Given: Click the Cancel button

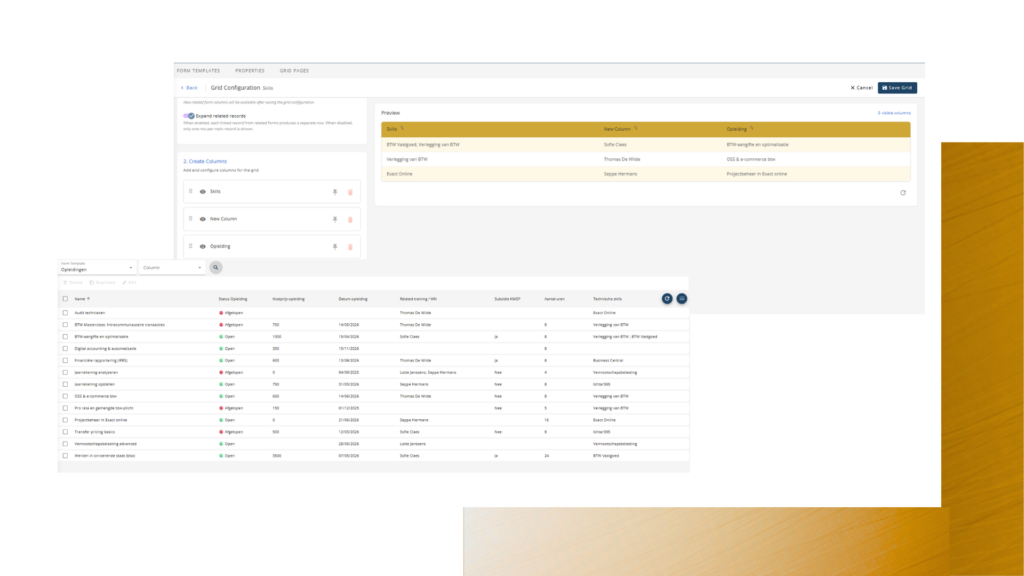Looking at the screenshot, I should tap(861, 88).
